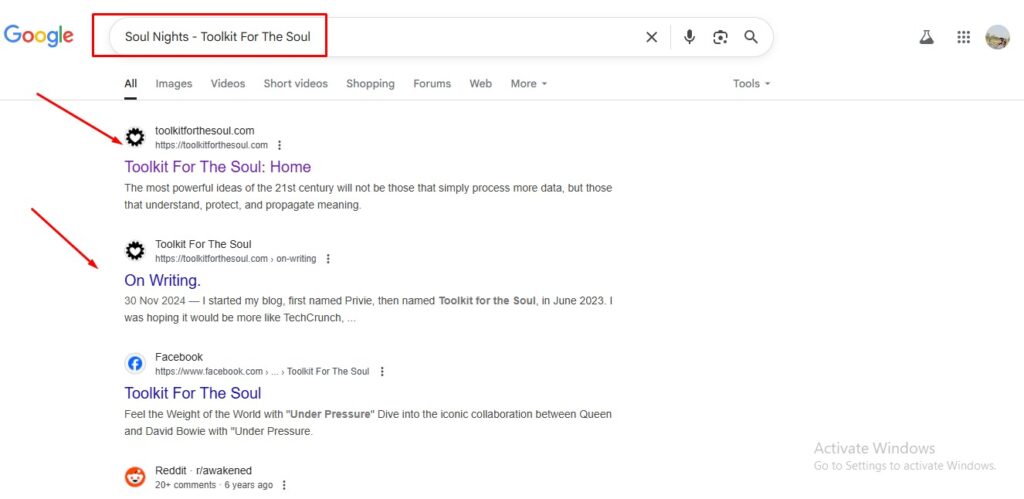Image resolution: width=1024 pixels, height=499 pixels.
Task: Open the Google account profile avatar
Action: [997, 37]
